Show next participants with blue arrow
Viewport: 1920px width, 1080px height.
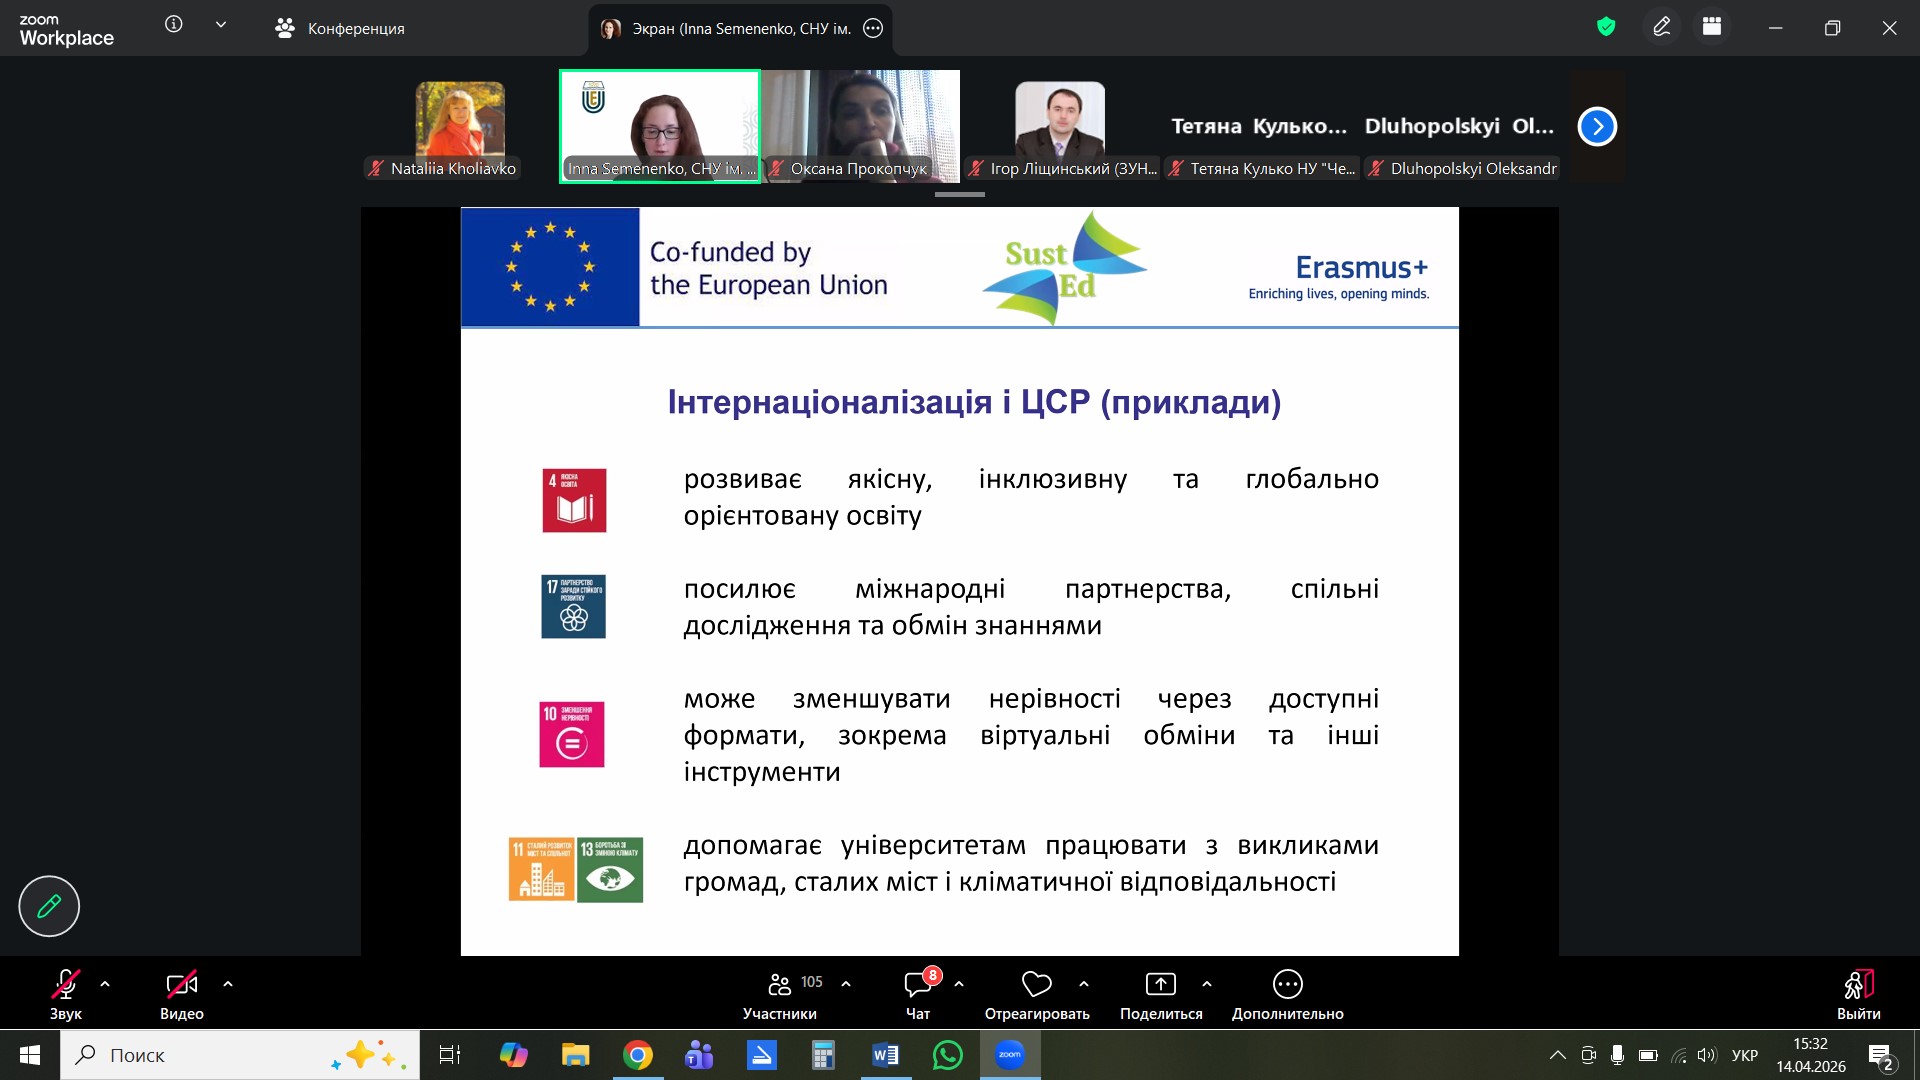click(x=1597, y=126)
